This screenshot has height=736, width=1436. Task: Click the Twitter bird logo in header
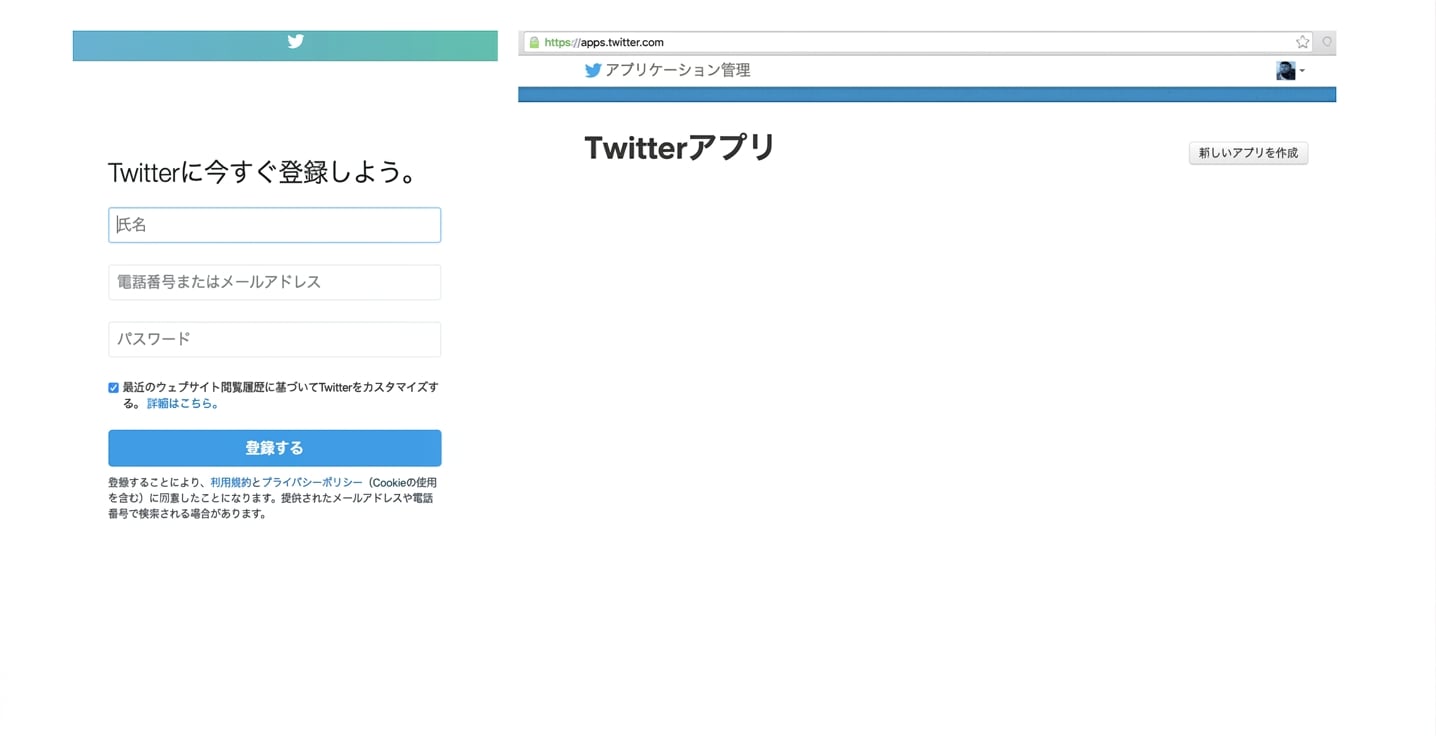pyautogui.click(x=295, y=42)
